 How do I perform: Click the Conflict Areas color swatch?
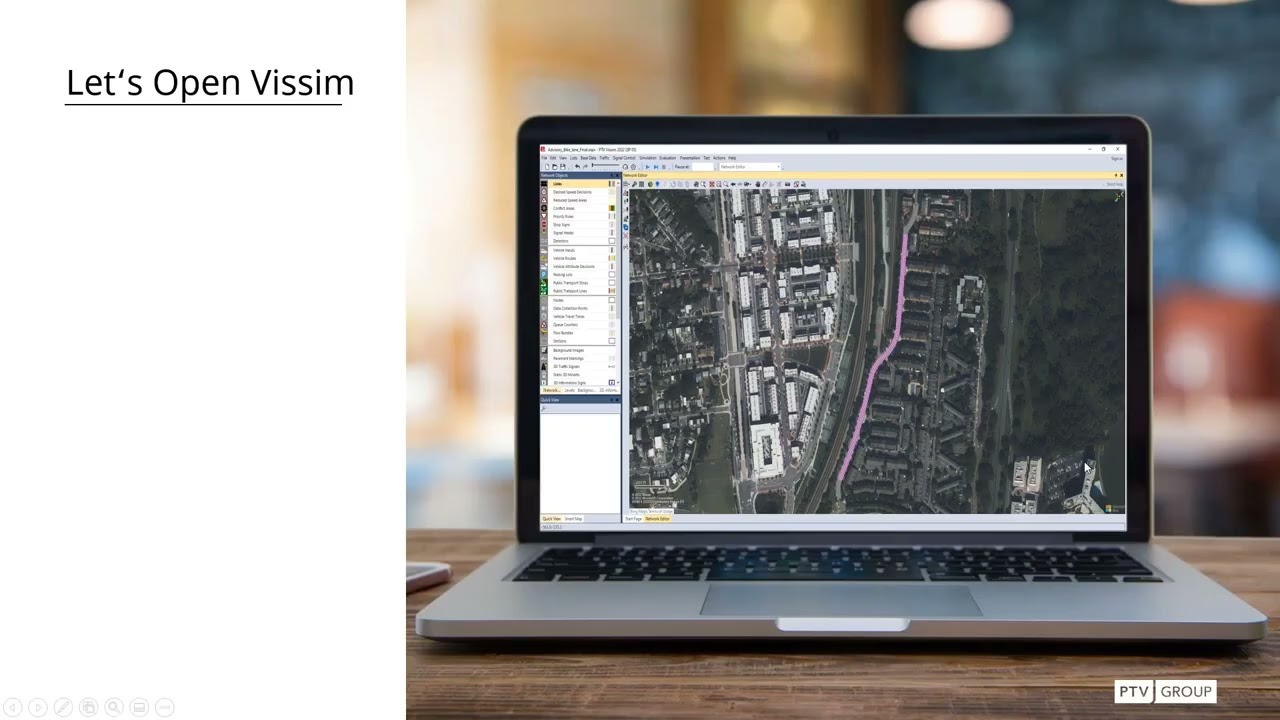tap(612, 208)
